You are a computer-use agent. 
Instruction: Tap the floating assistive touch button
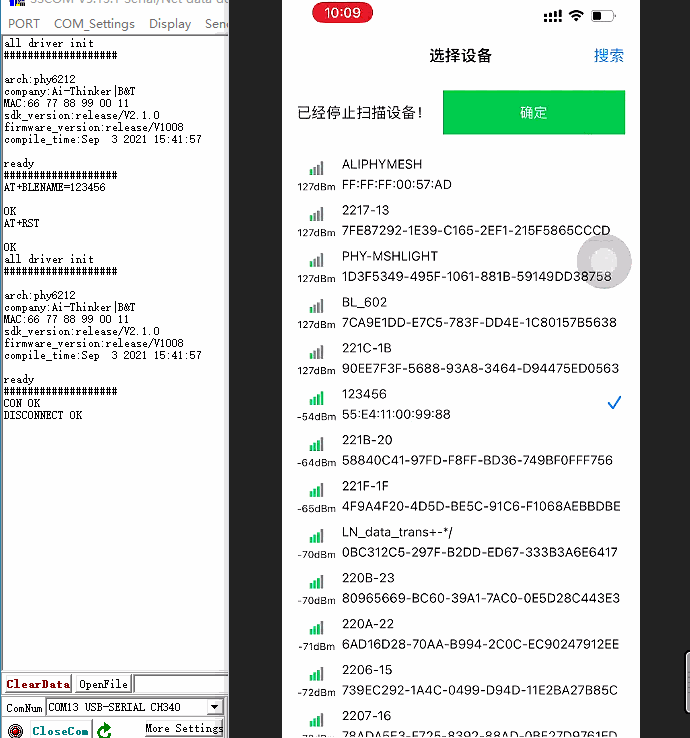tap(604, 261)
